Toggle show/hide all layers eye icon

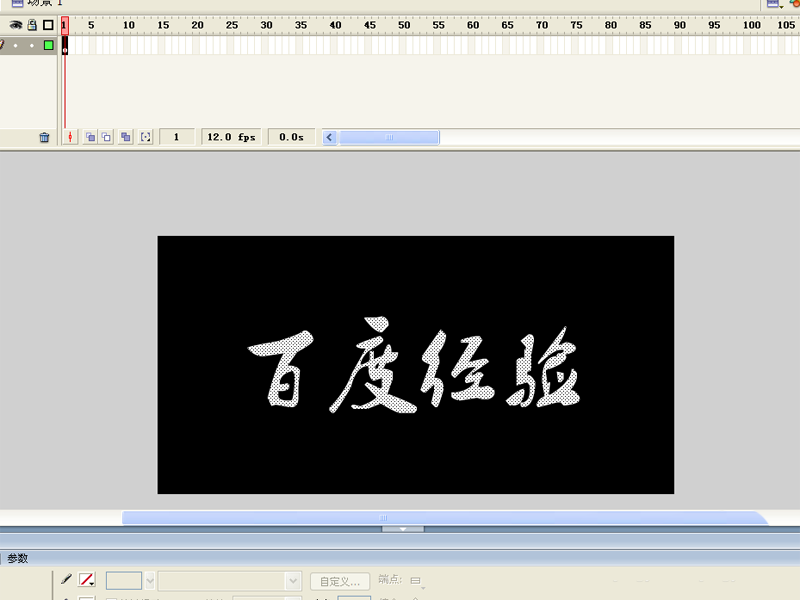coord(16,24)
